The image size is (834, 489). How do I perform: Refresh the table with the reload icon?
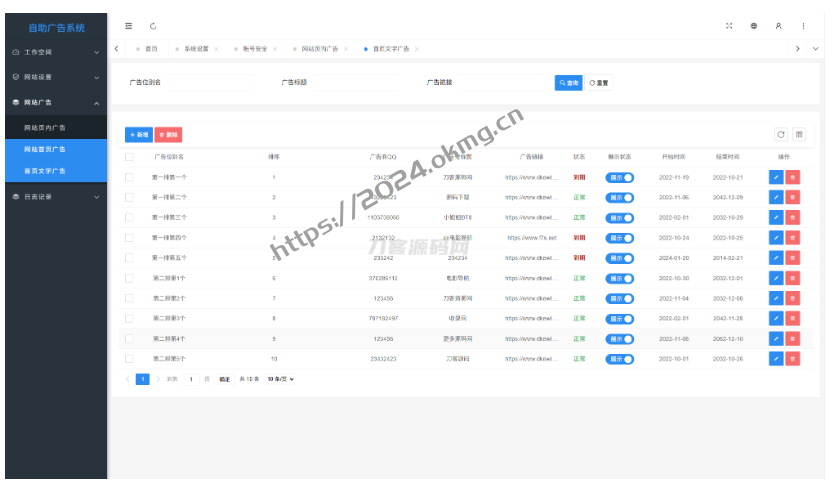(781, 135)
